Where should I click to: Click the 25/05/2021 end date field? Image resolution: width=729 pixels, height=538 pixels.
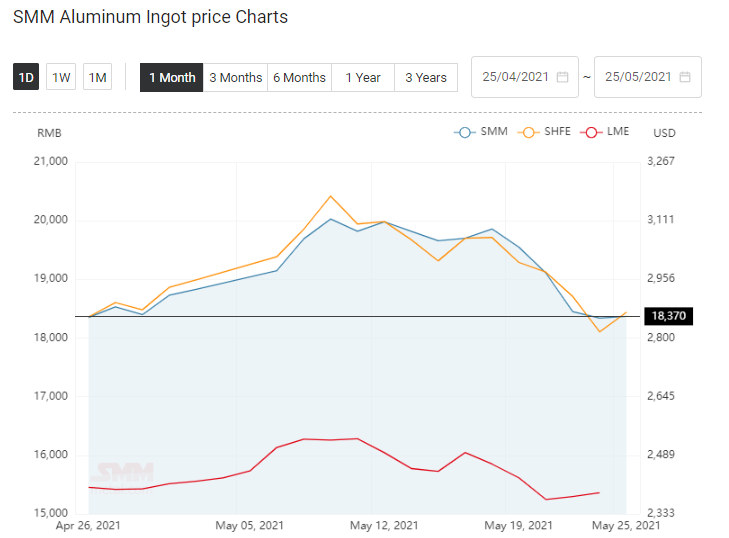(x=648, y=77)
